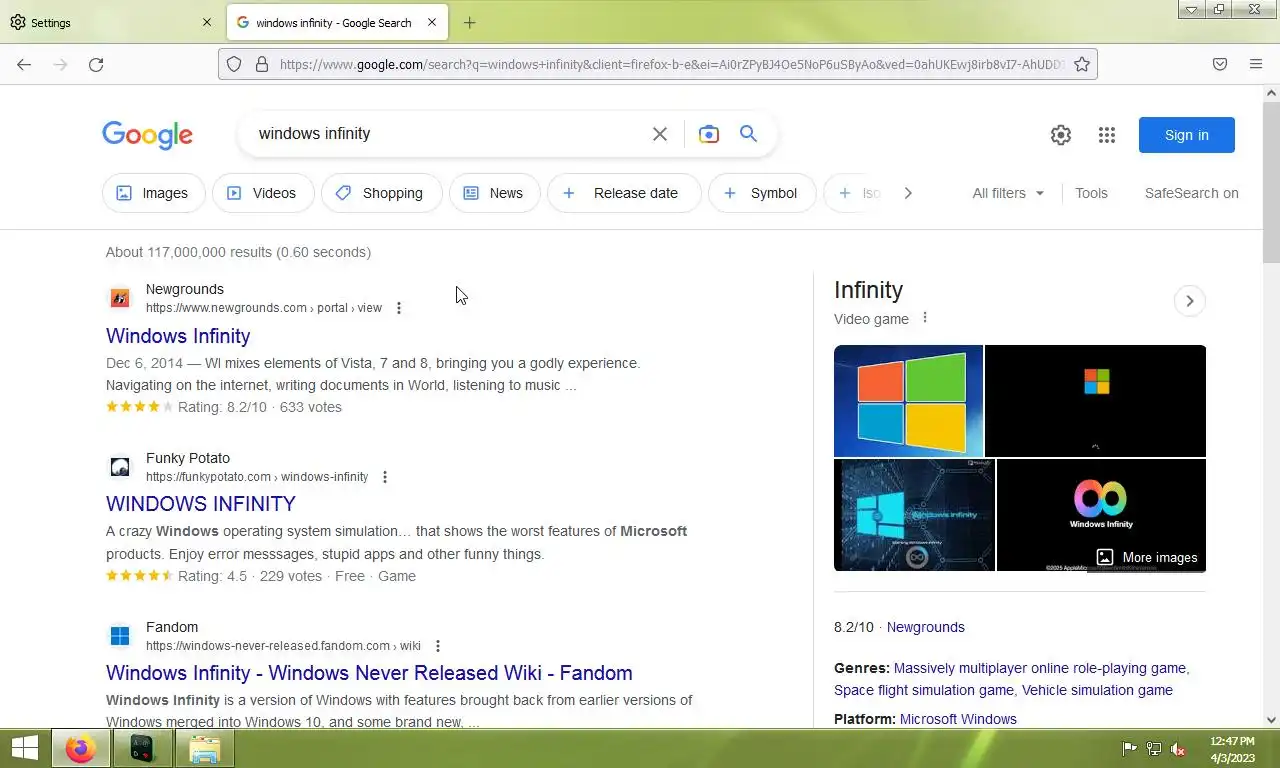This screenshot has height=768, width=1280.
Task: Add the Symbol filter chip
Action: pos(761,193)
